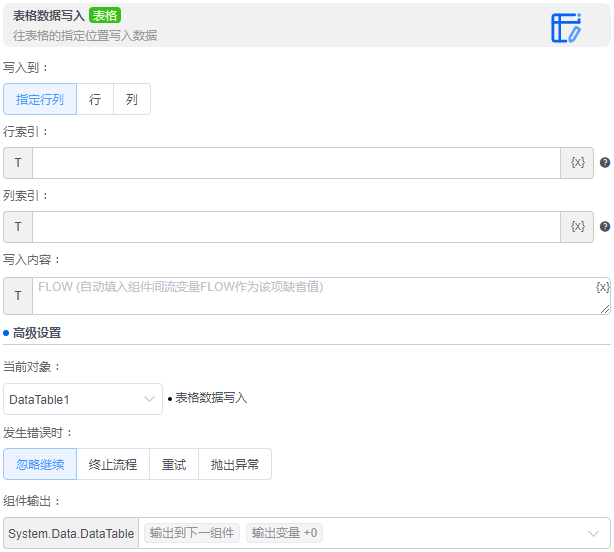Click the table write icon in header
The width and height of the screenshot is (614, 552).
pos(566,28)
